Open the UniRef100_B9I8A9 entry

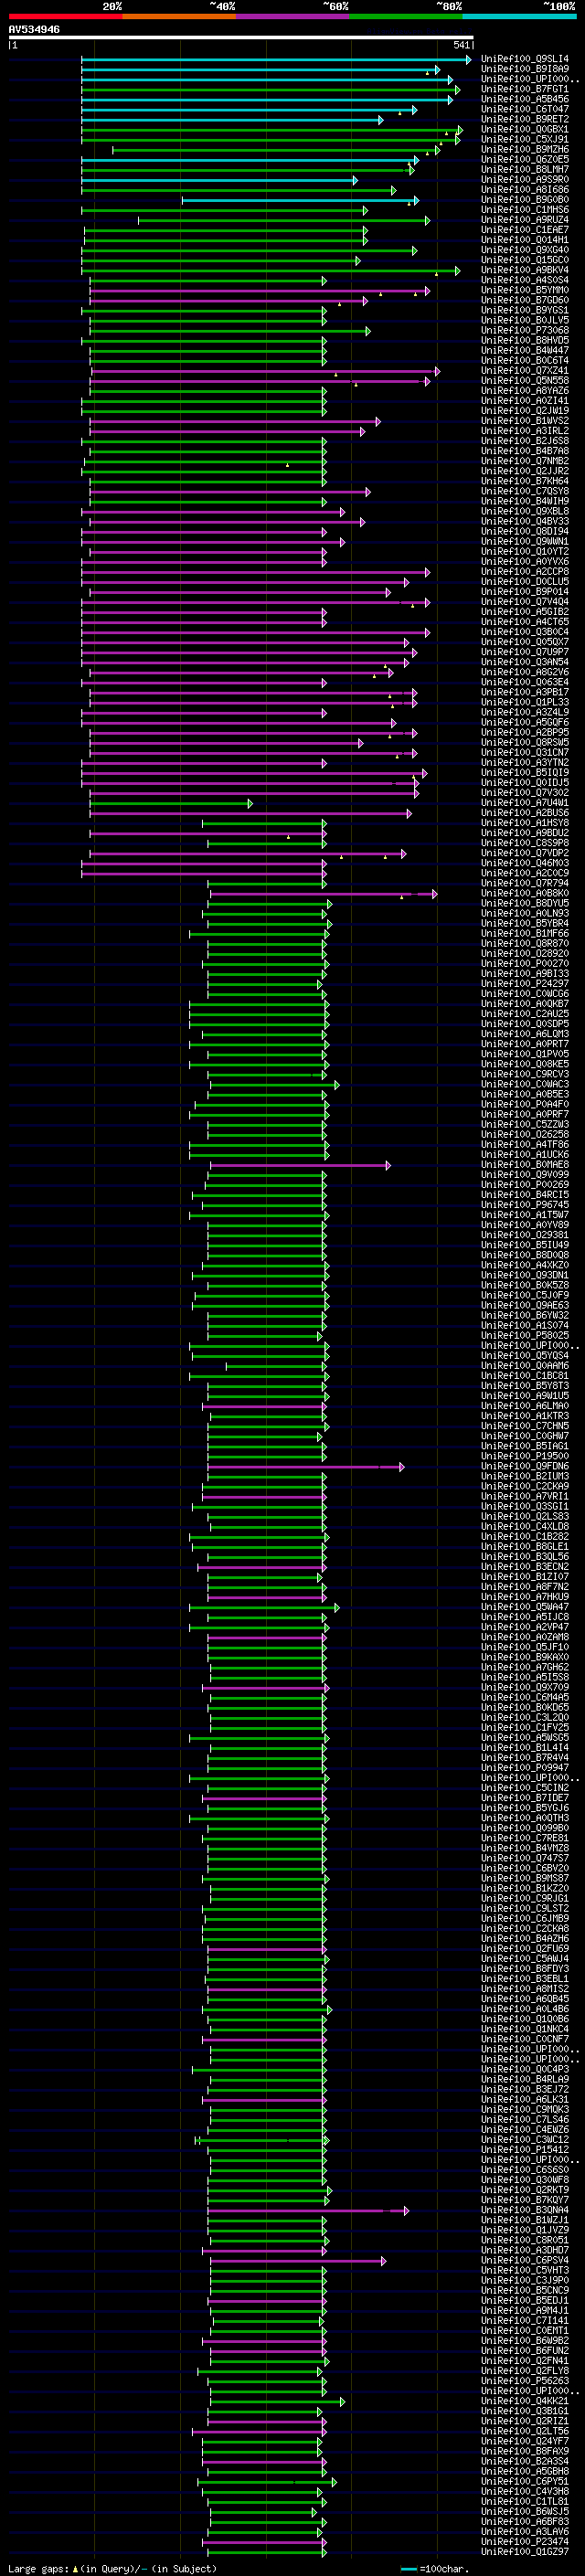[x=525, y=69]
